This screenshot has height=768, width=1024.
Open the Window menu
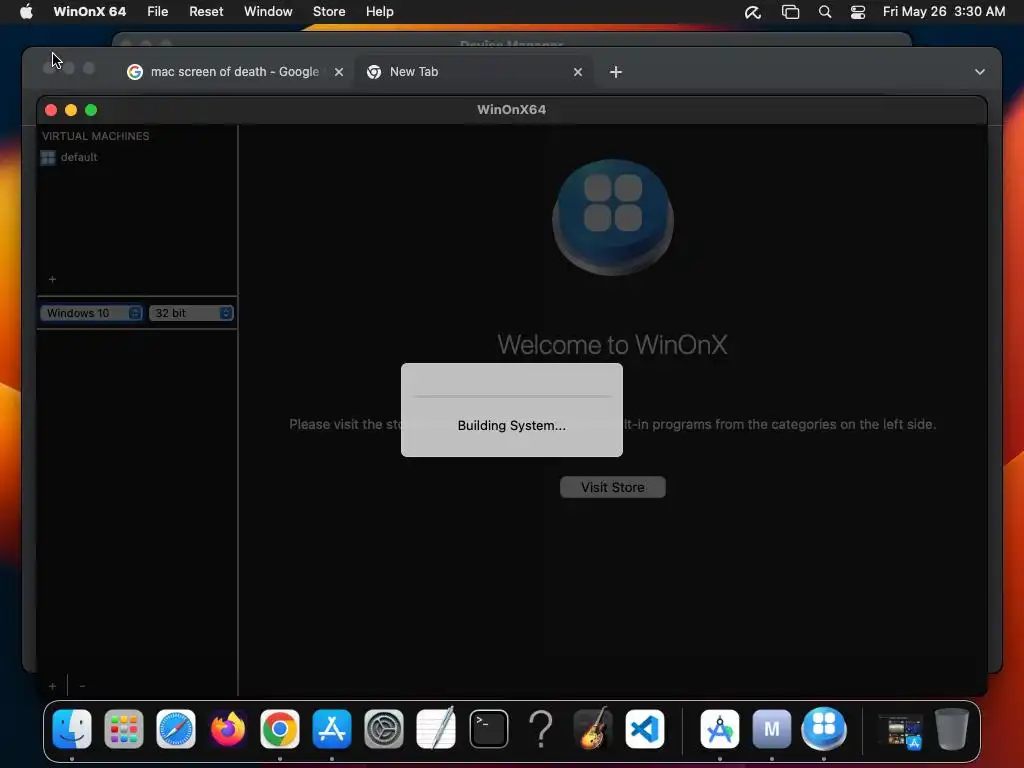tap(268, 12)
